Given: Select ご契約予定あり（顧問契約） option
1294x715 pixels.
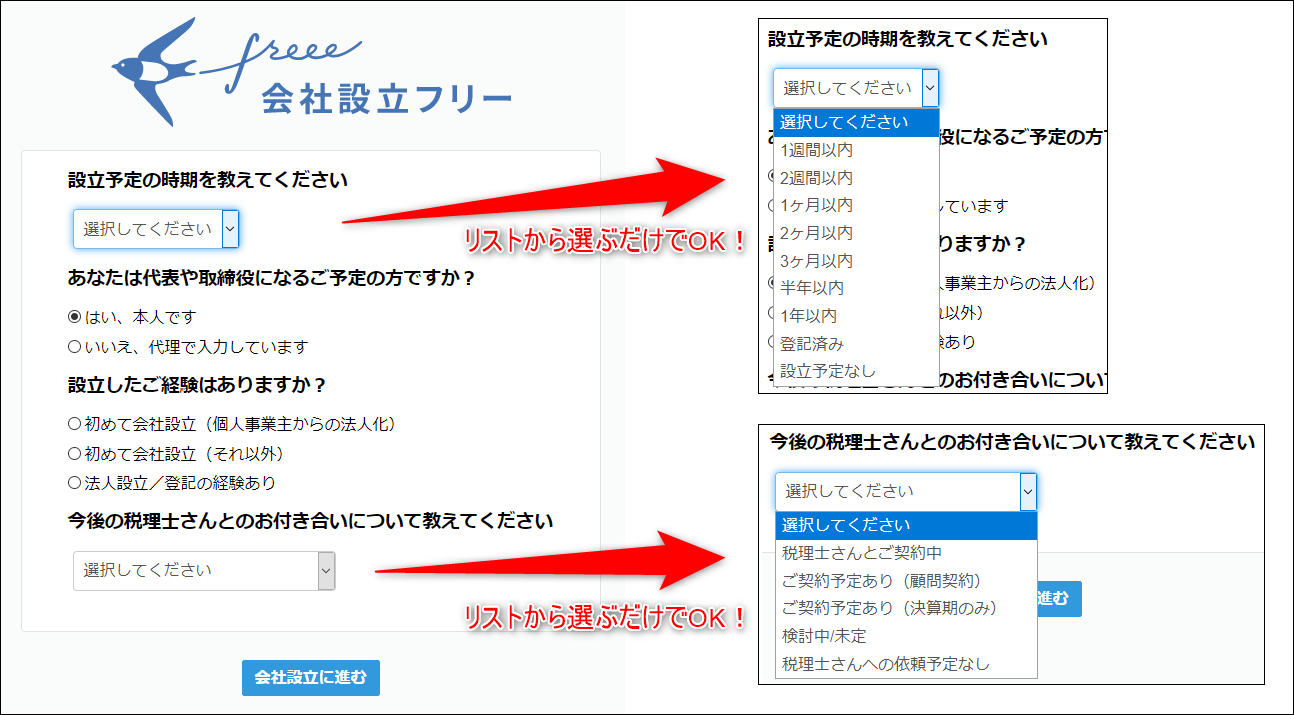Looking at the screenshot, I should tap(881, 580).
